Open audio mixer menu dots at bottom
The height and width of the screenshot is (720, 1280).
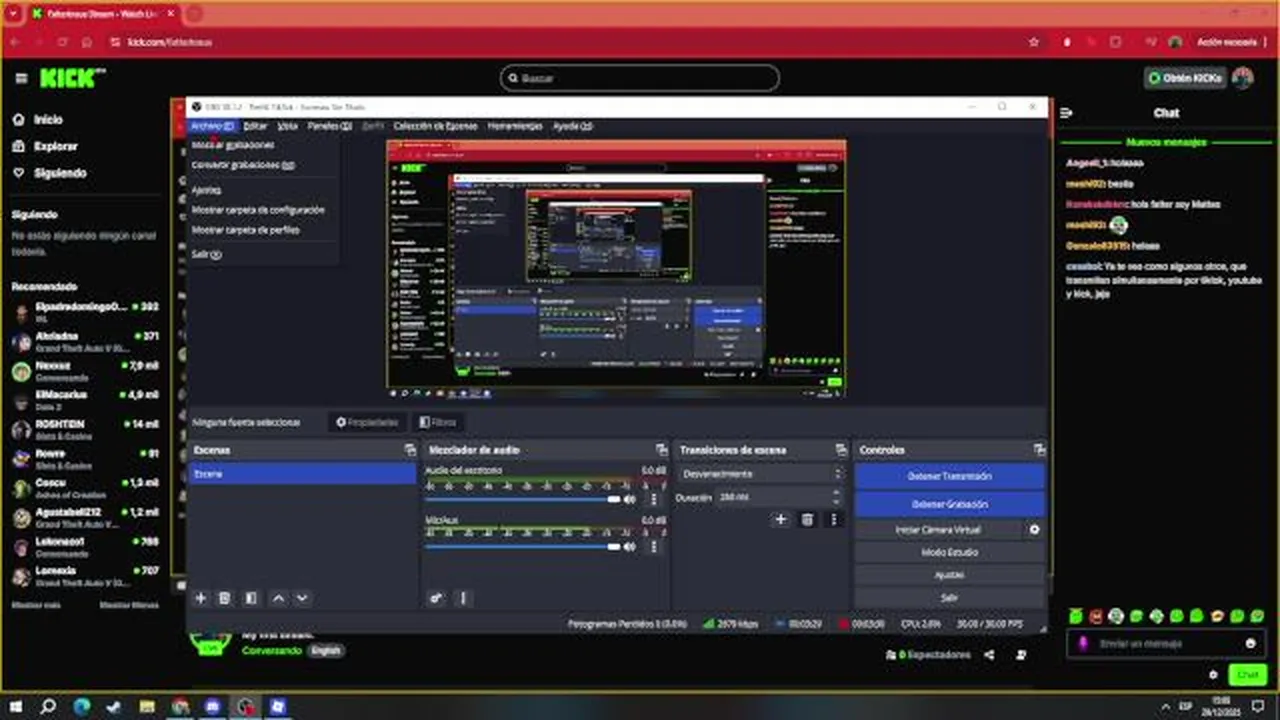463,598
